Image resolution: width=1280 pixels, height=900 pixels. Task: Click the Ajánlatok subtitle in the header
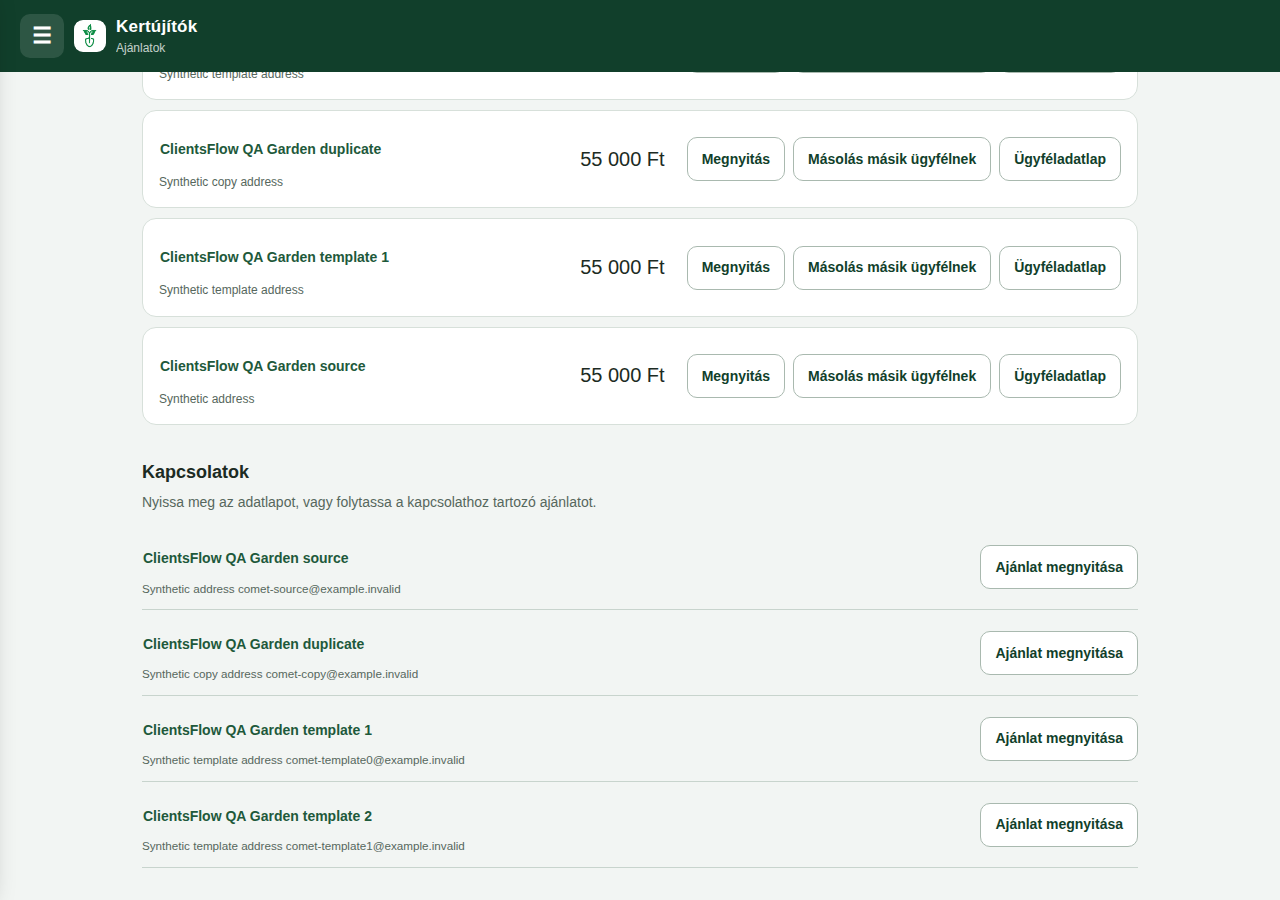(x=140, y=48)
